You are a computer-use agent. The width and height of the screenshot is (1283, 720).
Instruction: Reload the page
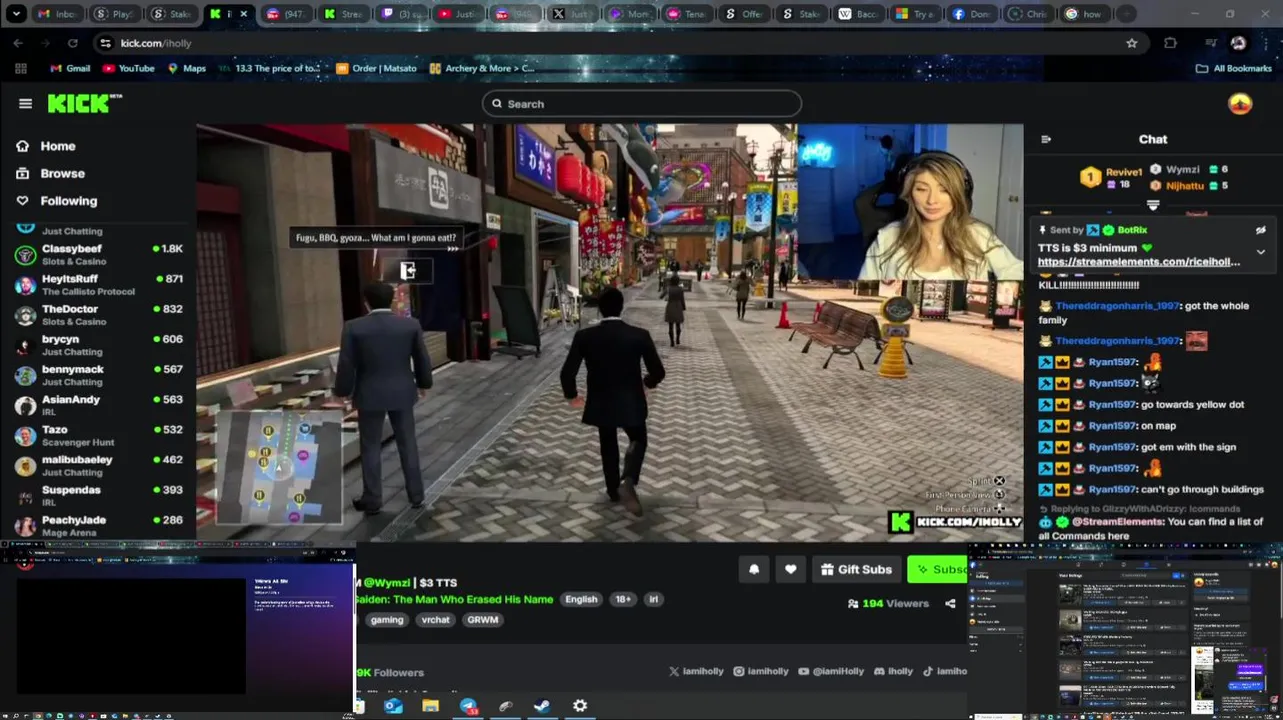point(72,43)
